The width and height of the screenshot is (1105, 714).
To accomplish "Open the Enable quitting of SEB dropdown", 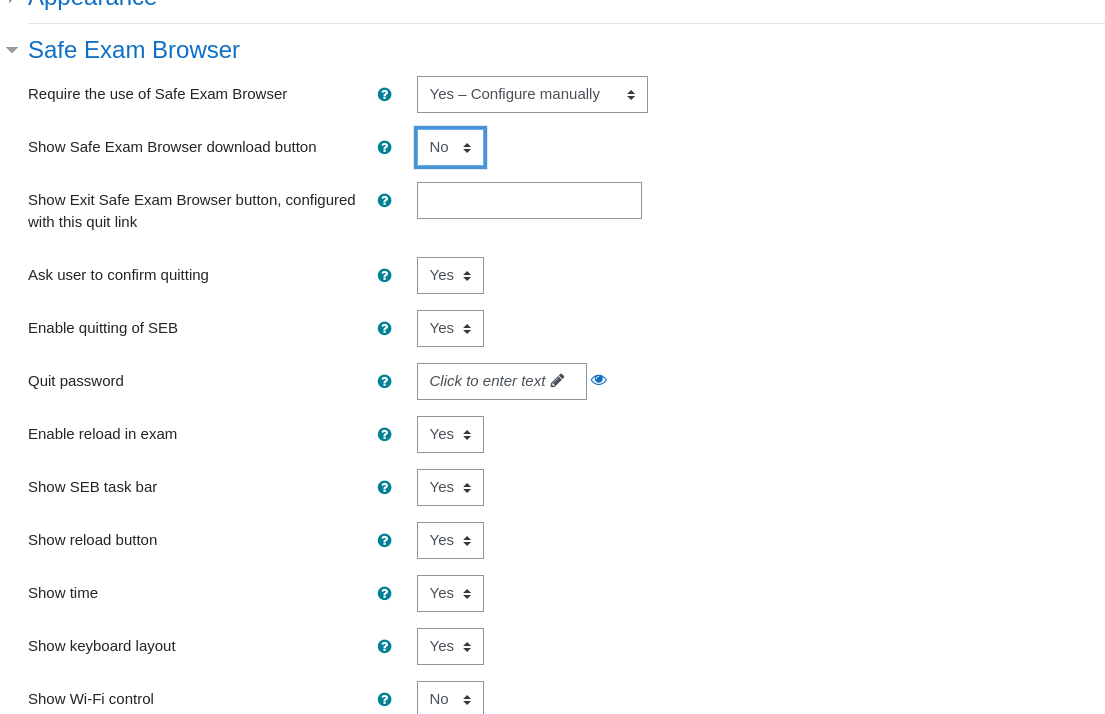I will tap(450, 328).
